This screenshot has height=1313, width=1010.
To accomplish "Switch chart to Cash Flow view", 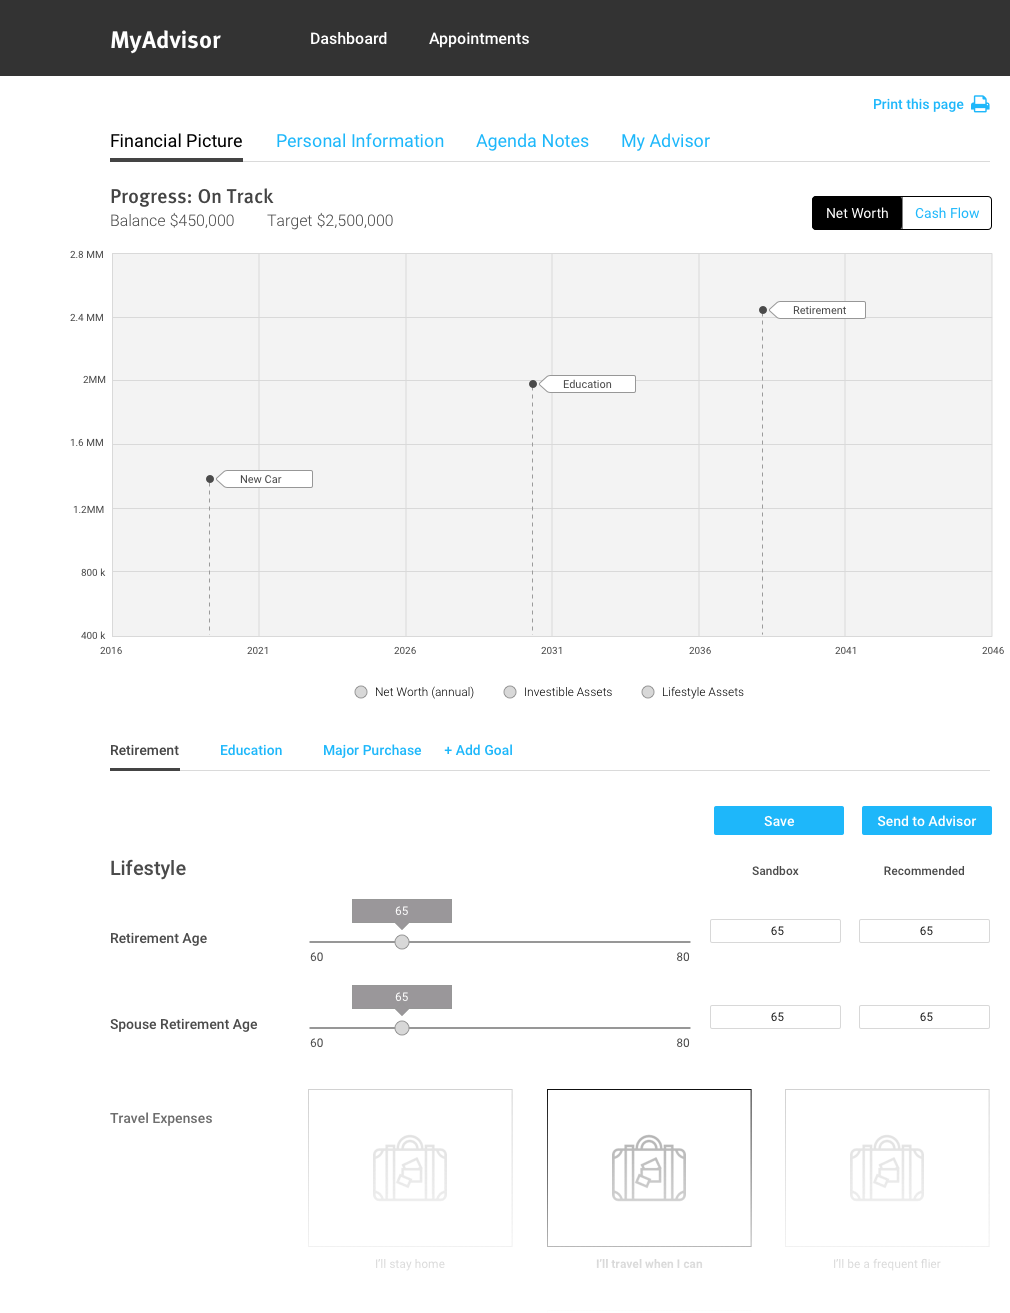I will 946,213.
